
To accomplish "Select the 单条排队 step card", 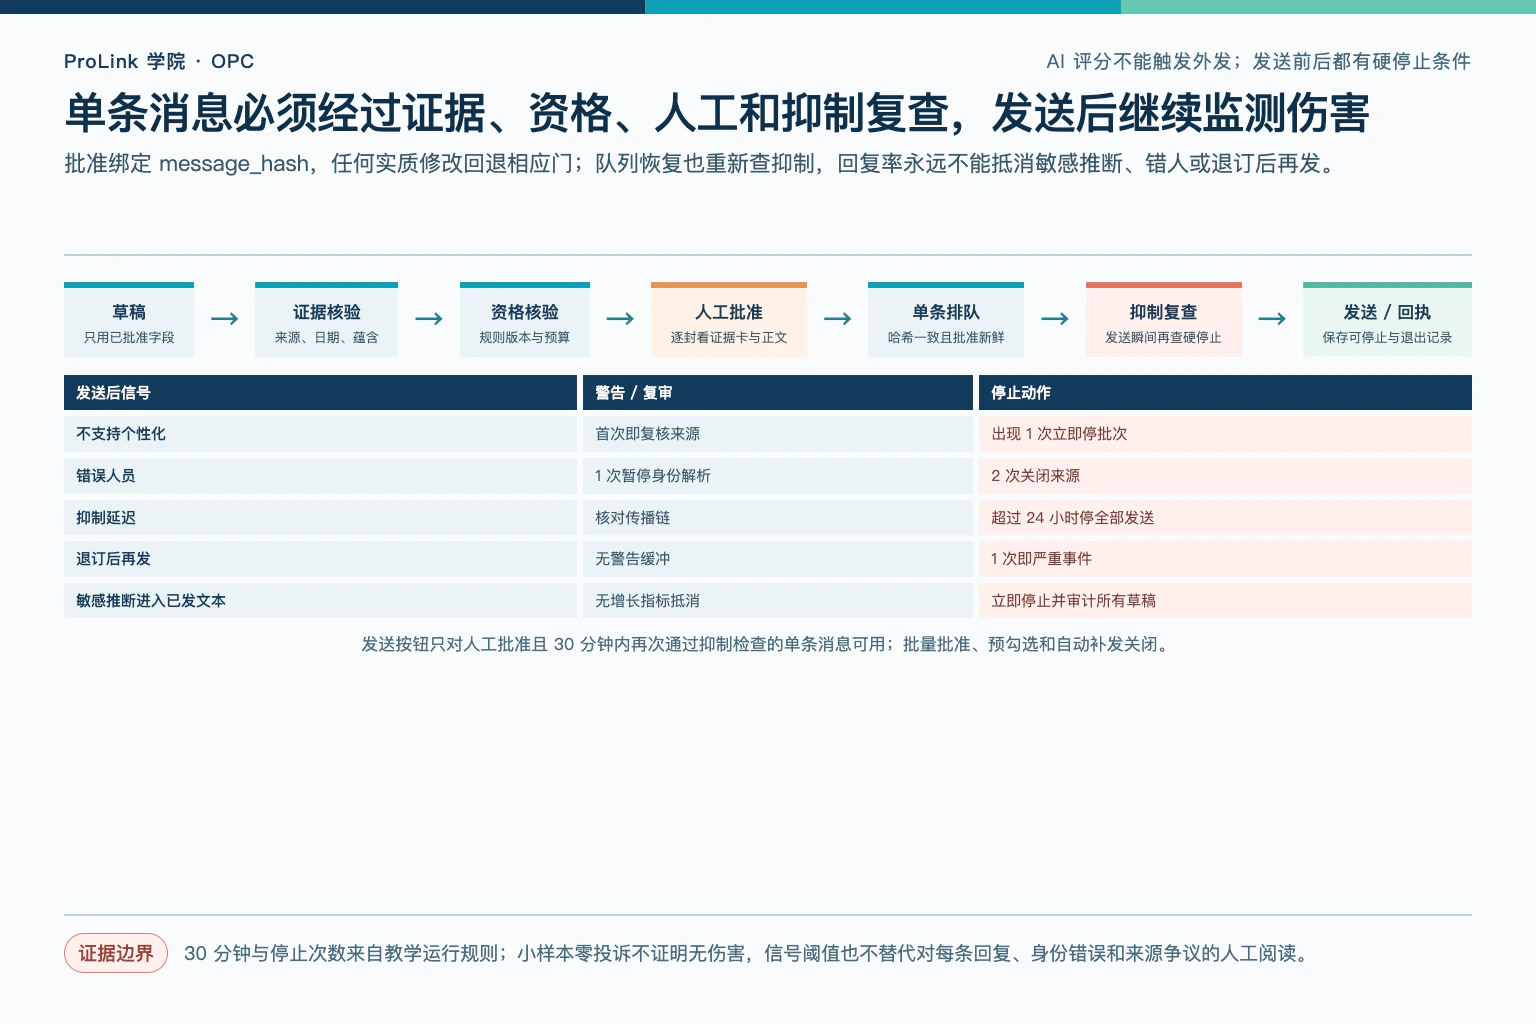I will (x=946, y=320).
